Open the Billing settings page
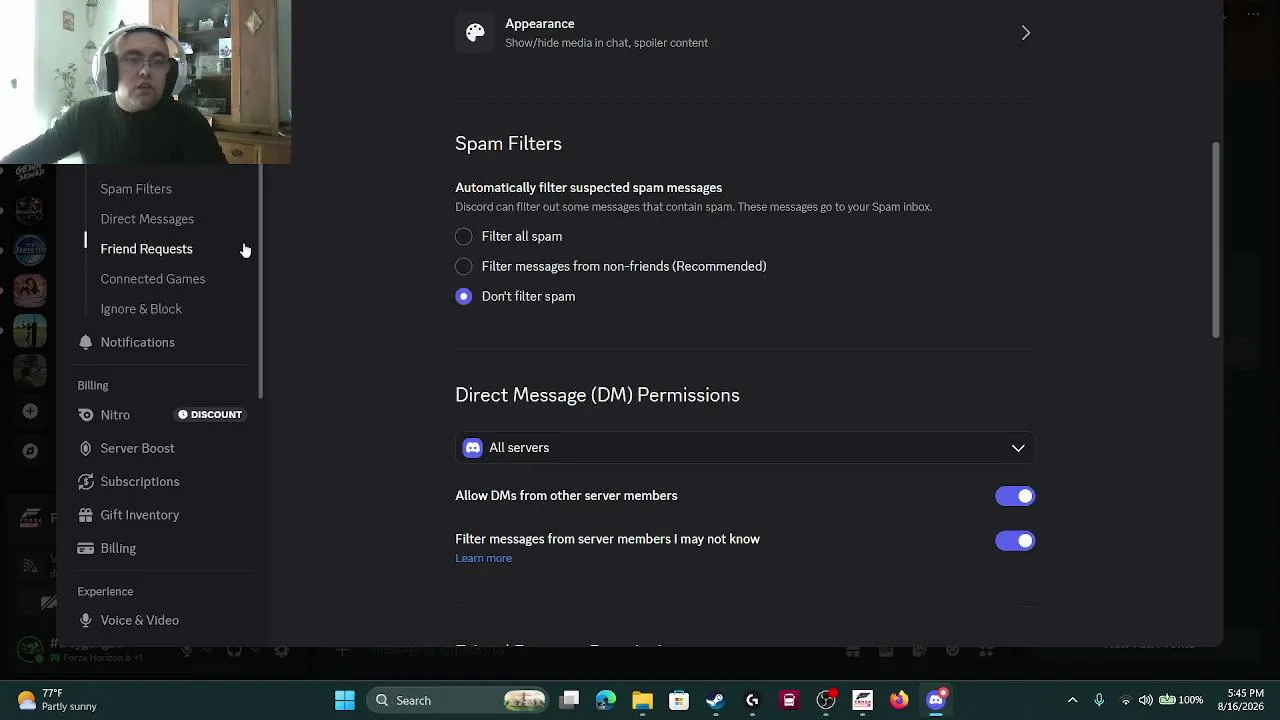Image resolution: width=1280 pixels, height=720 pixels. (118, 548)
